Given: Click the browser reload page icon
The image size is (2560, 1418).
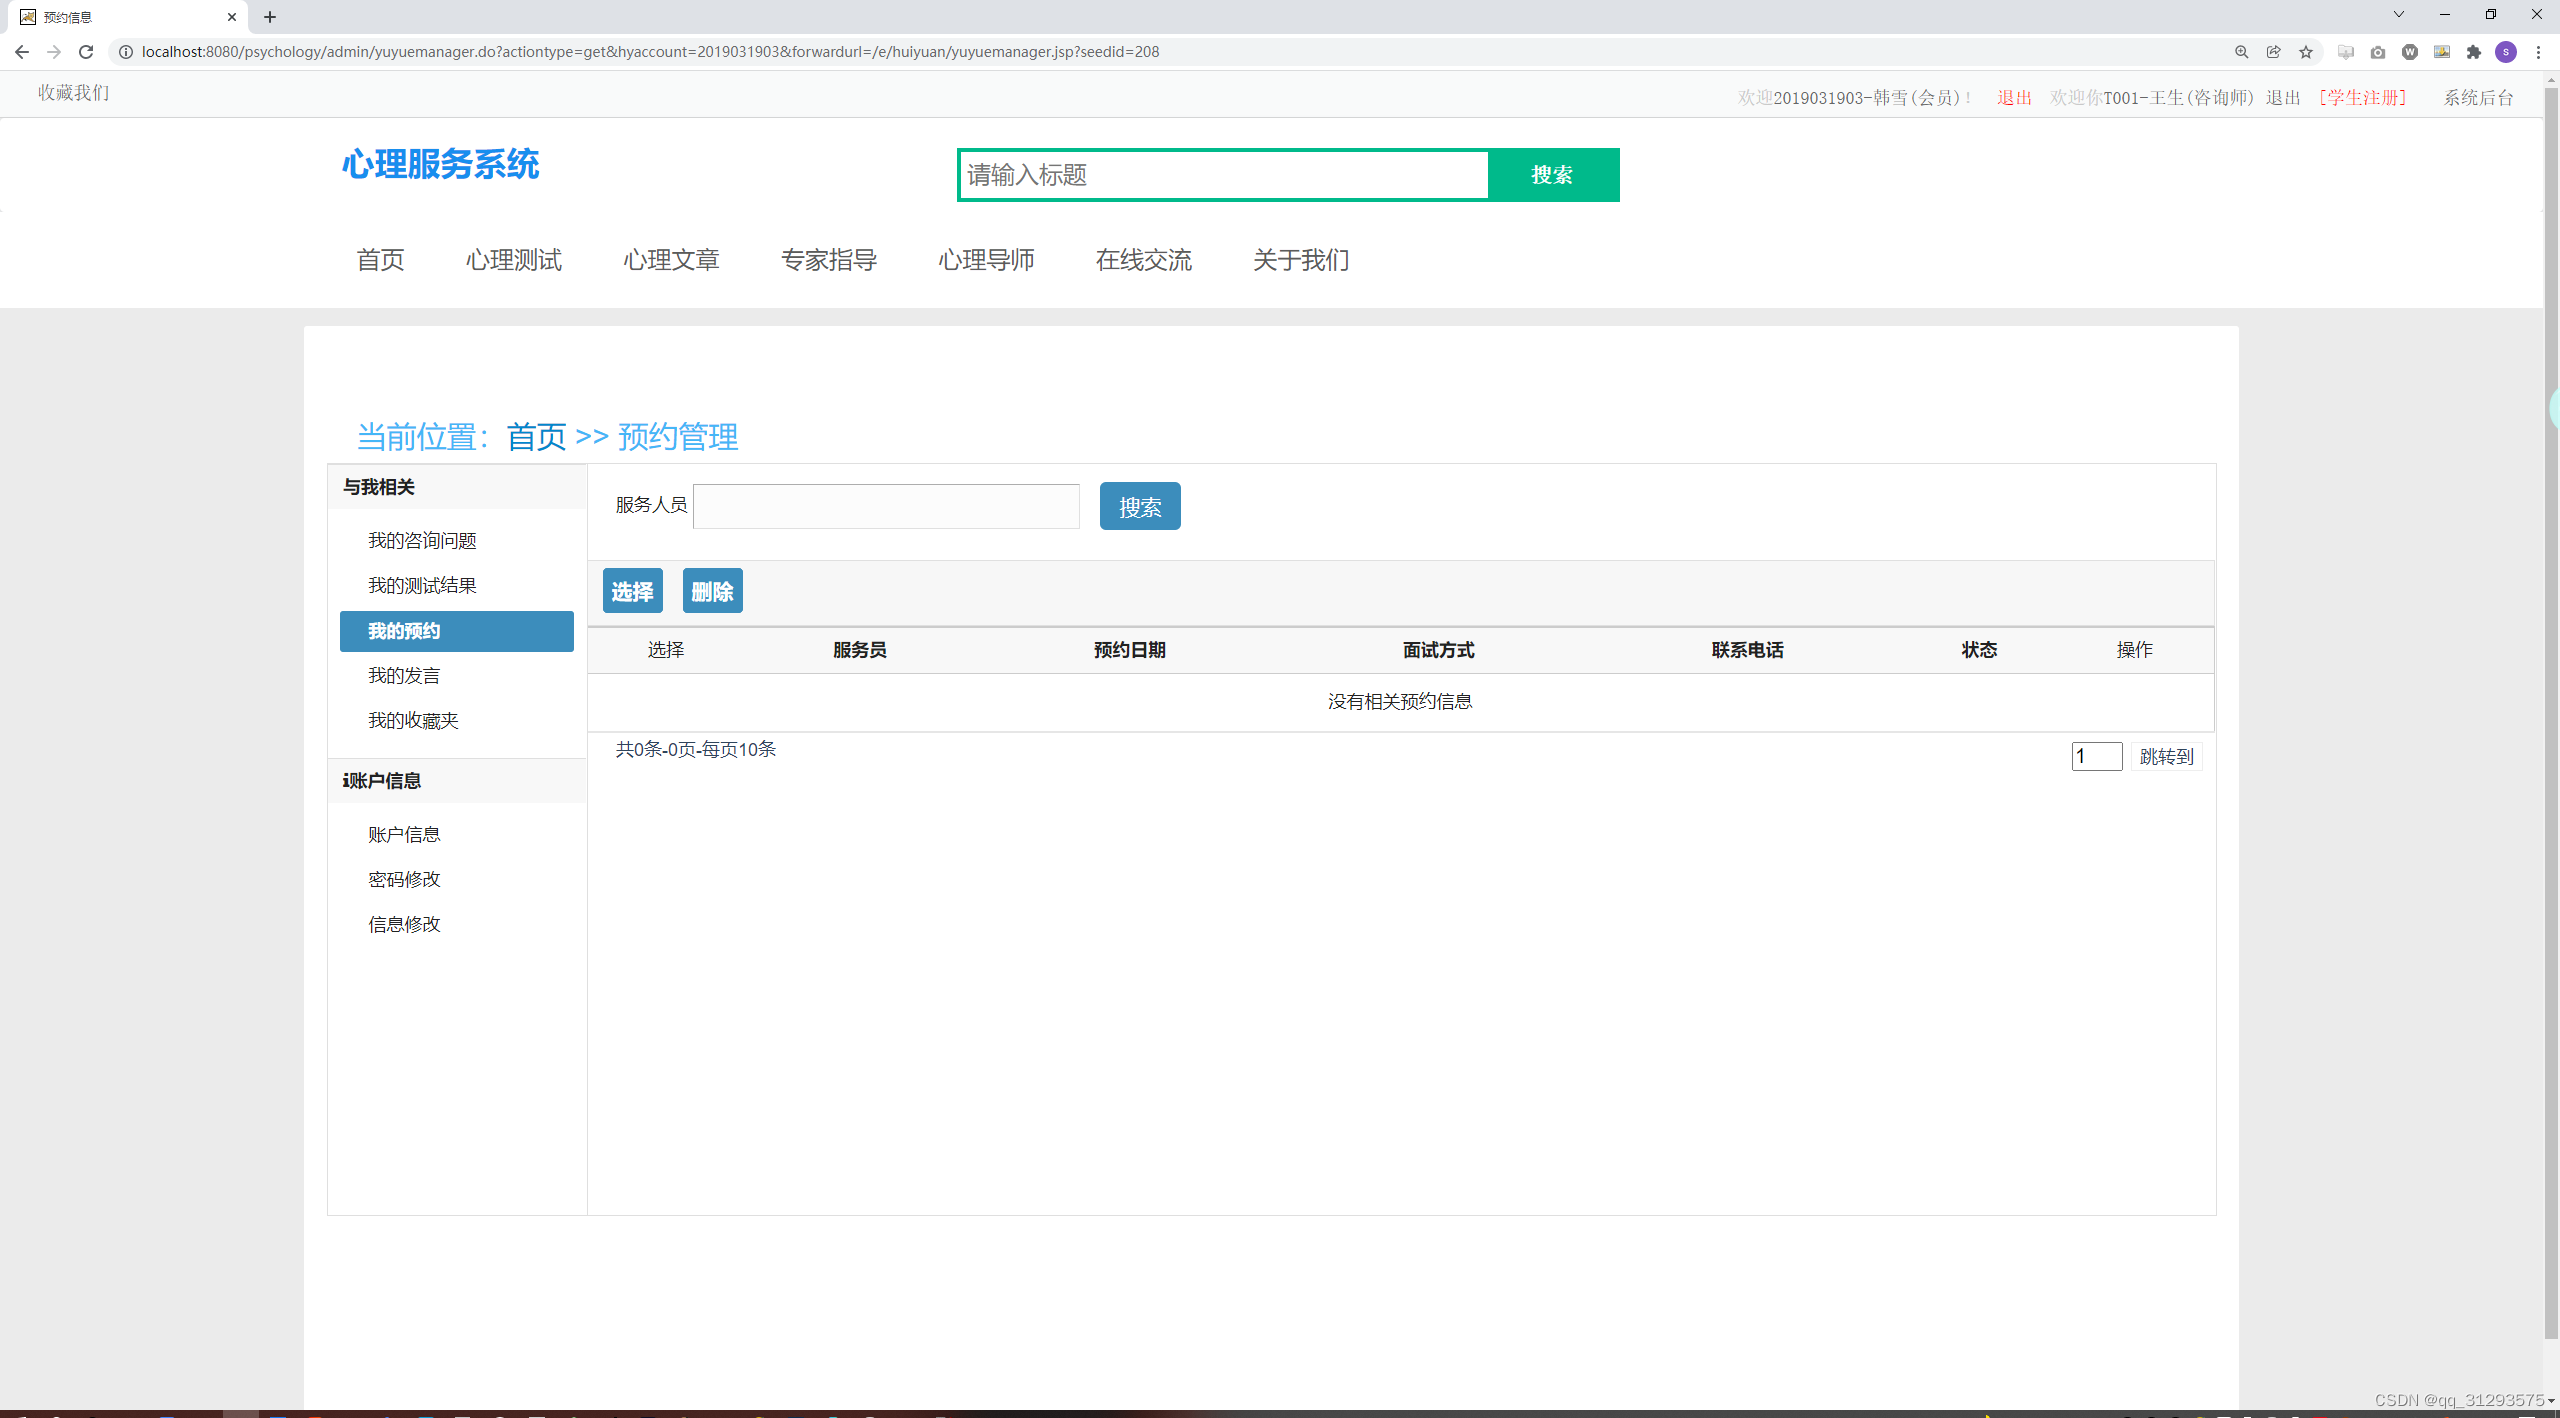Looking at the screenshot, I should 86,52.
